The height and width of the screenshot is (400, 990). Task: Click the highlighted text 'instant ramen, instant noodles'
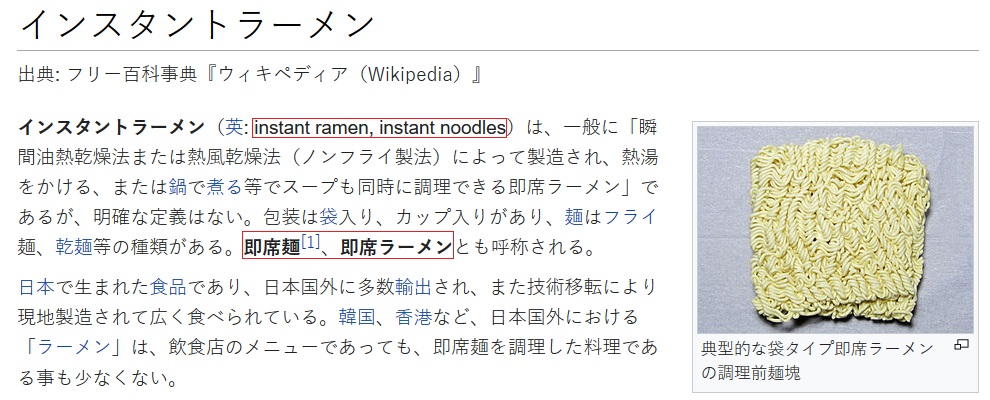[380, 128]
